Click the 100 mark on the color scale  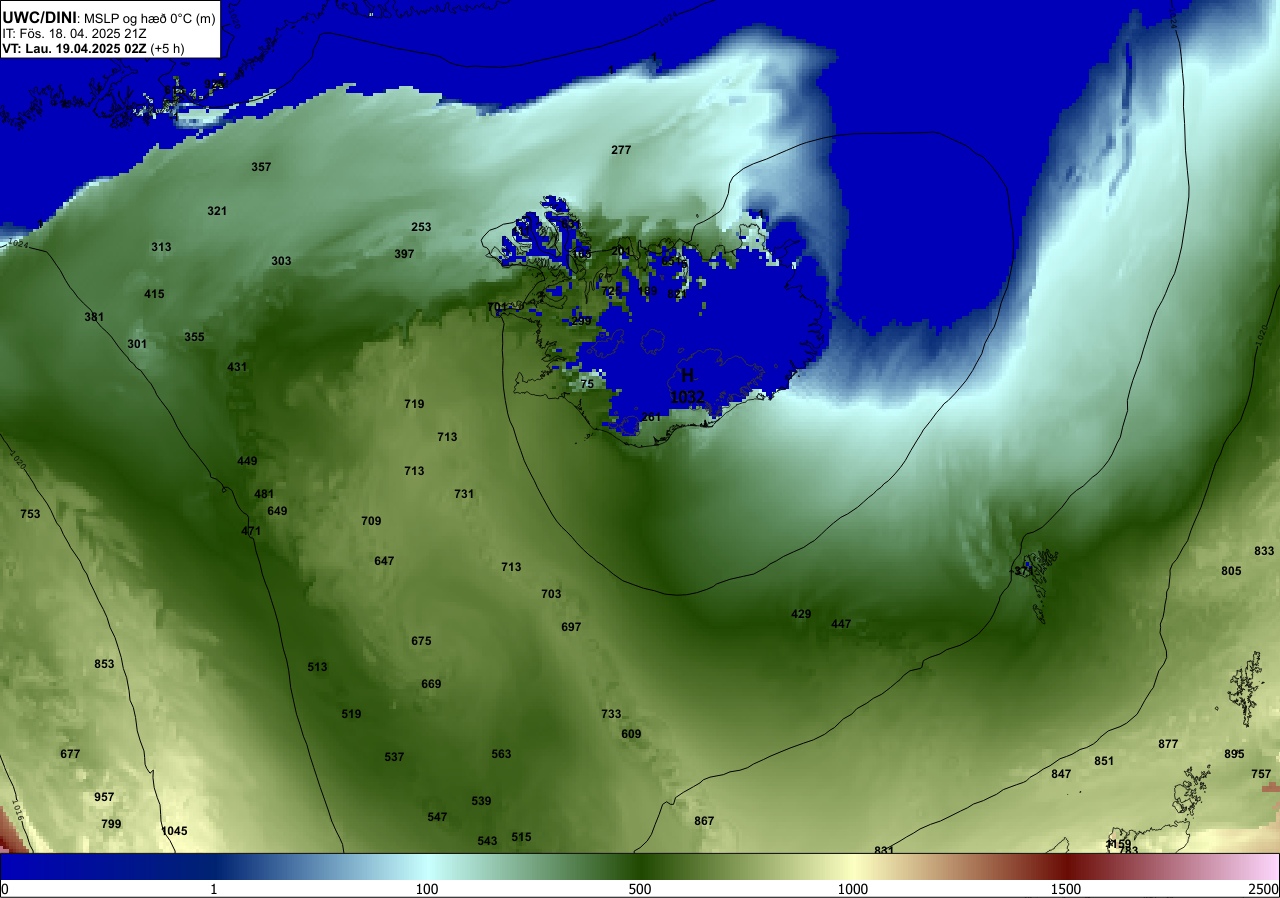tap(427, 889)
